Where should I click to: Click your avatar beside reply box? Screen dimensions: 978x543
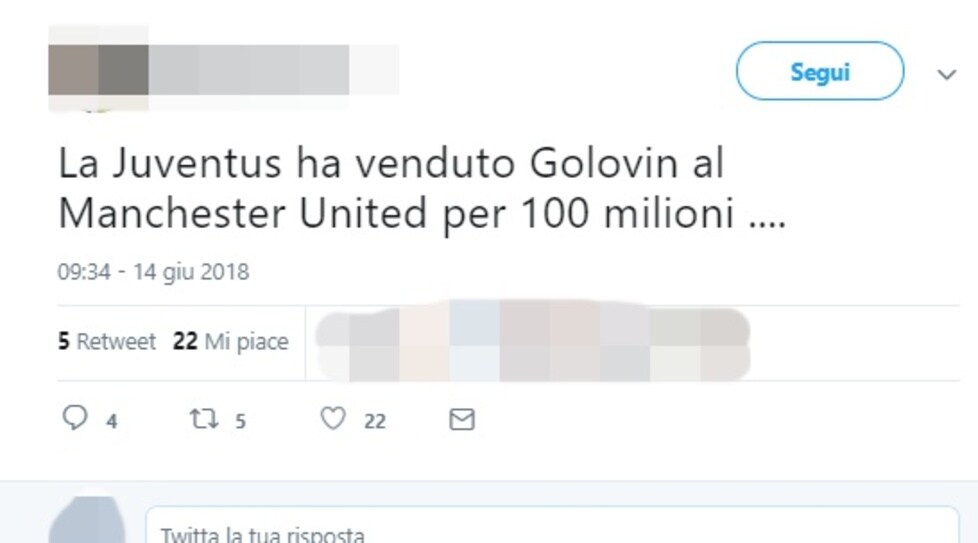click(x=87, y=521)
